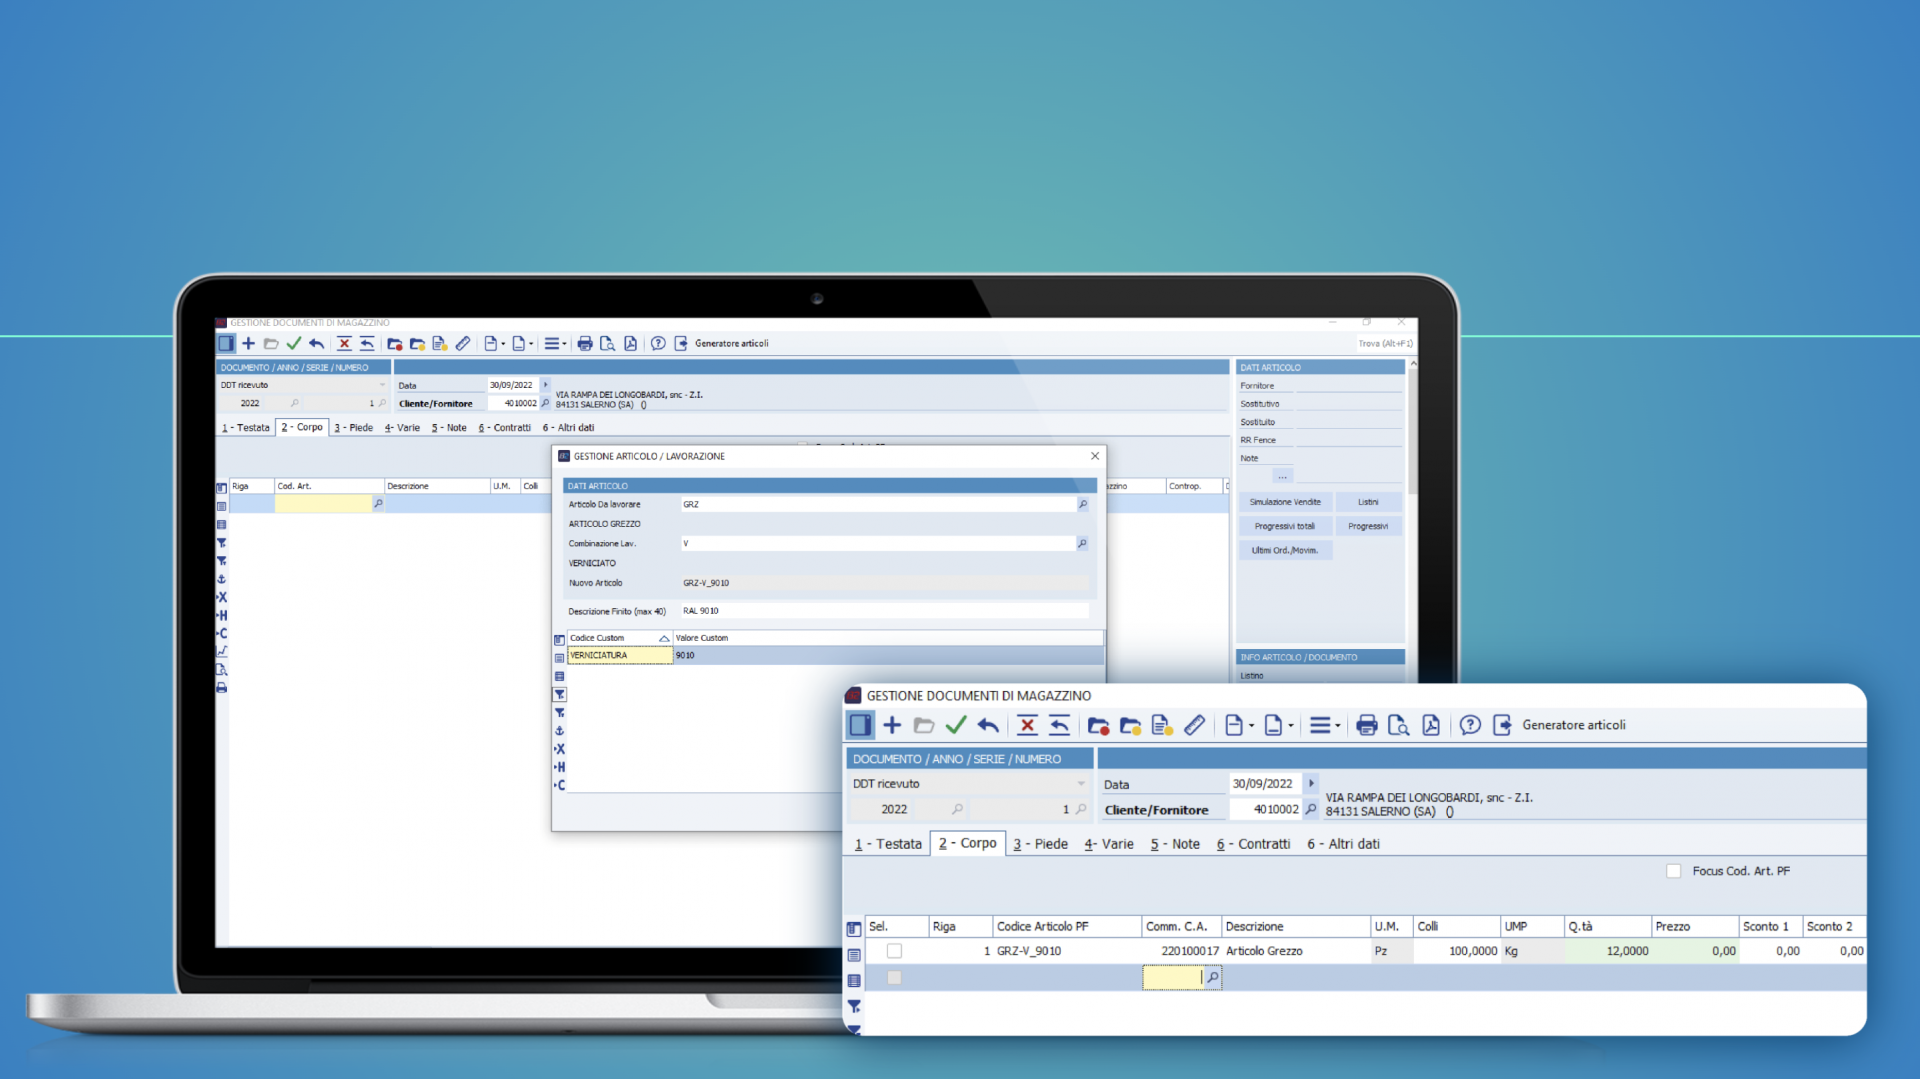
Task: Click Colli value 100,0000 cell
Action: click(x=1456, y=951)
